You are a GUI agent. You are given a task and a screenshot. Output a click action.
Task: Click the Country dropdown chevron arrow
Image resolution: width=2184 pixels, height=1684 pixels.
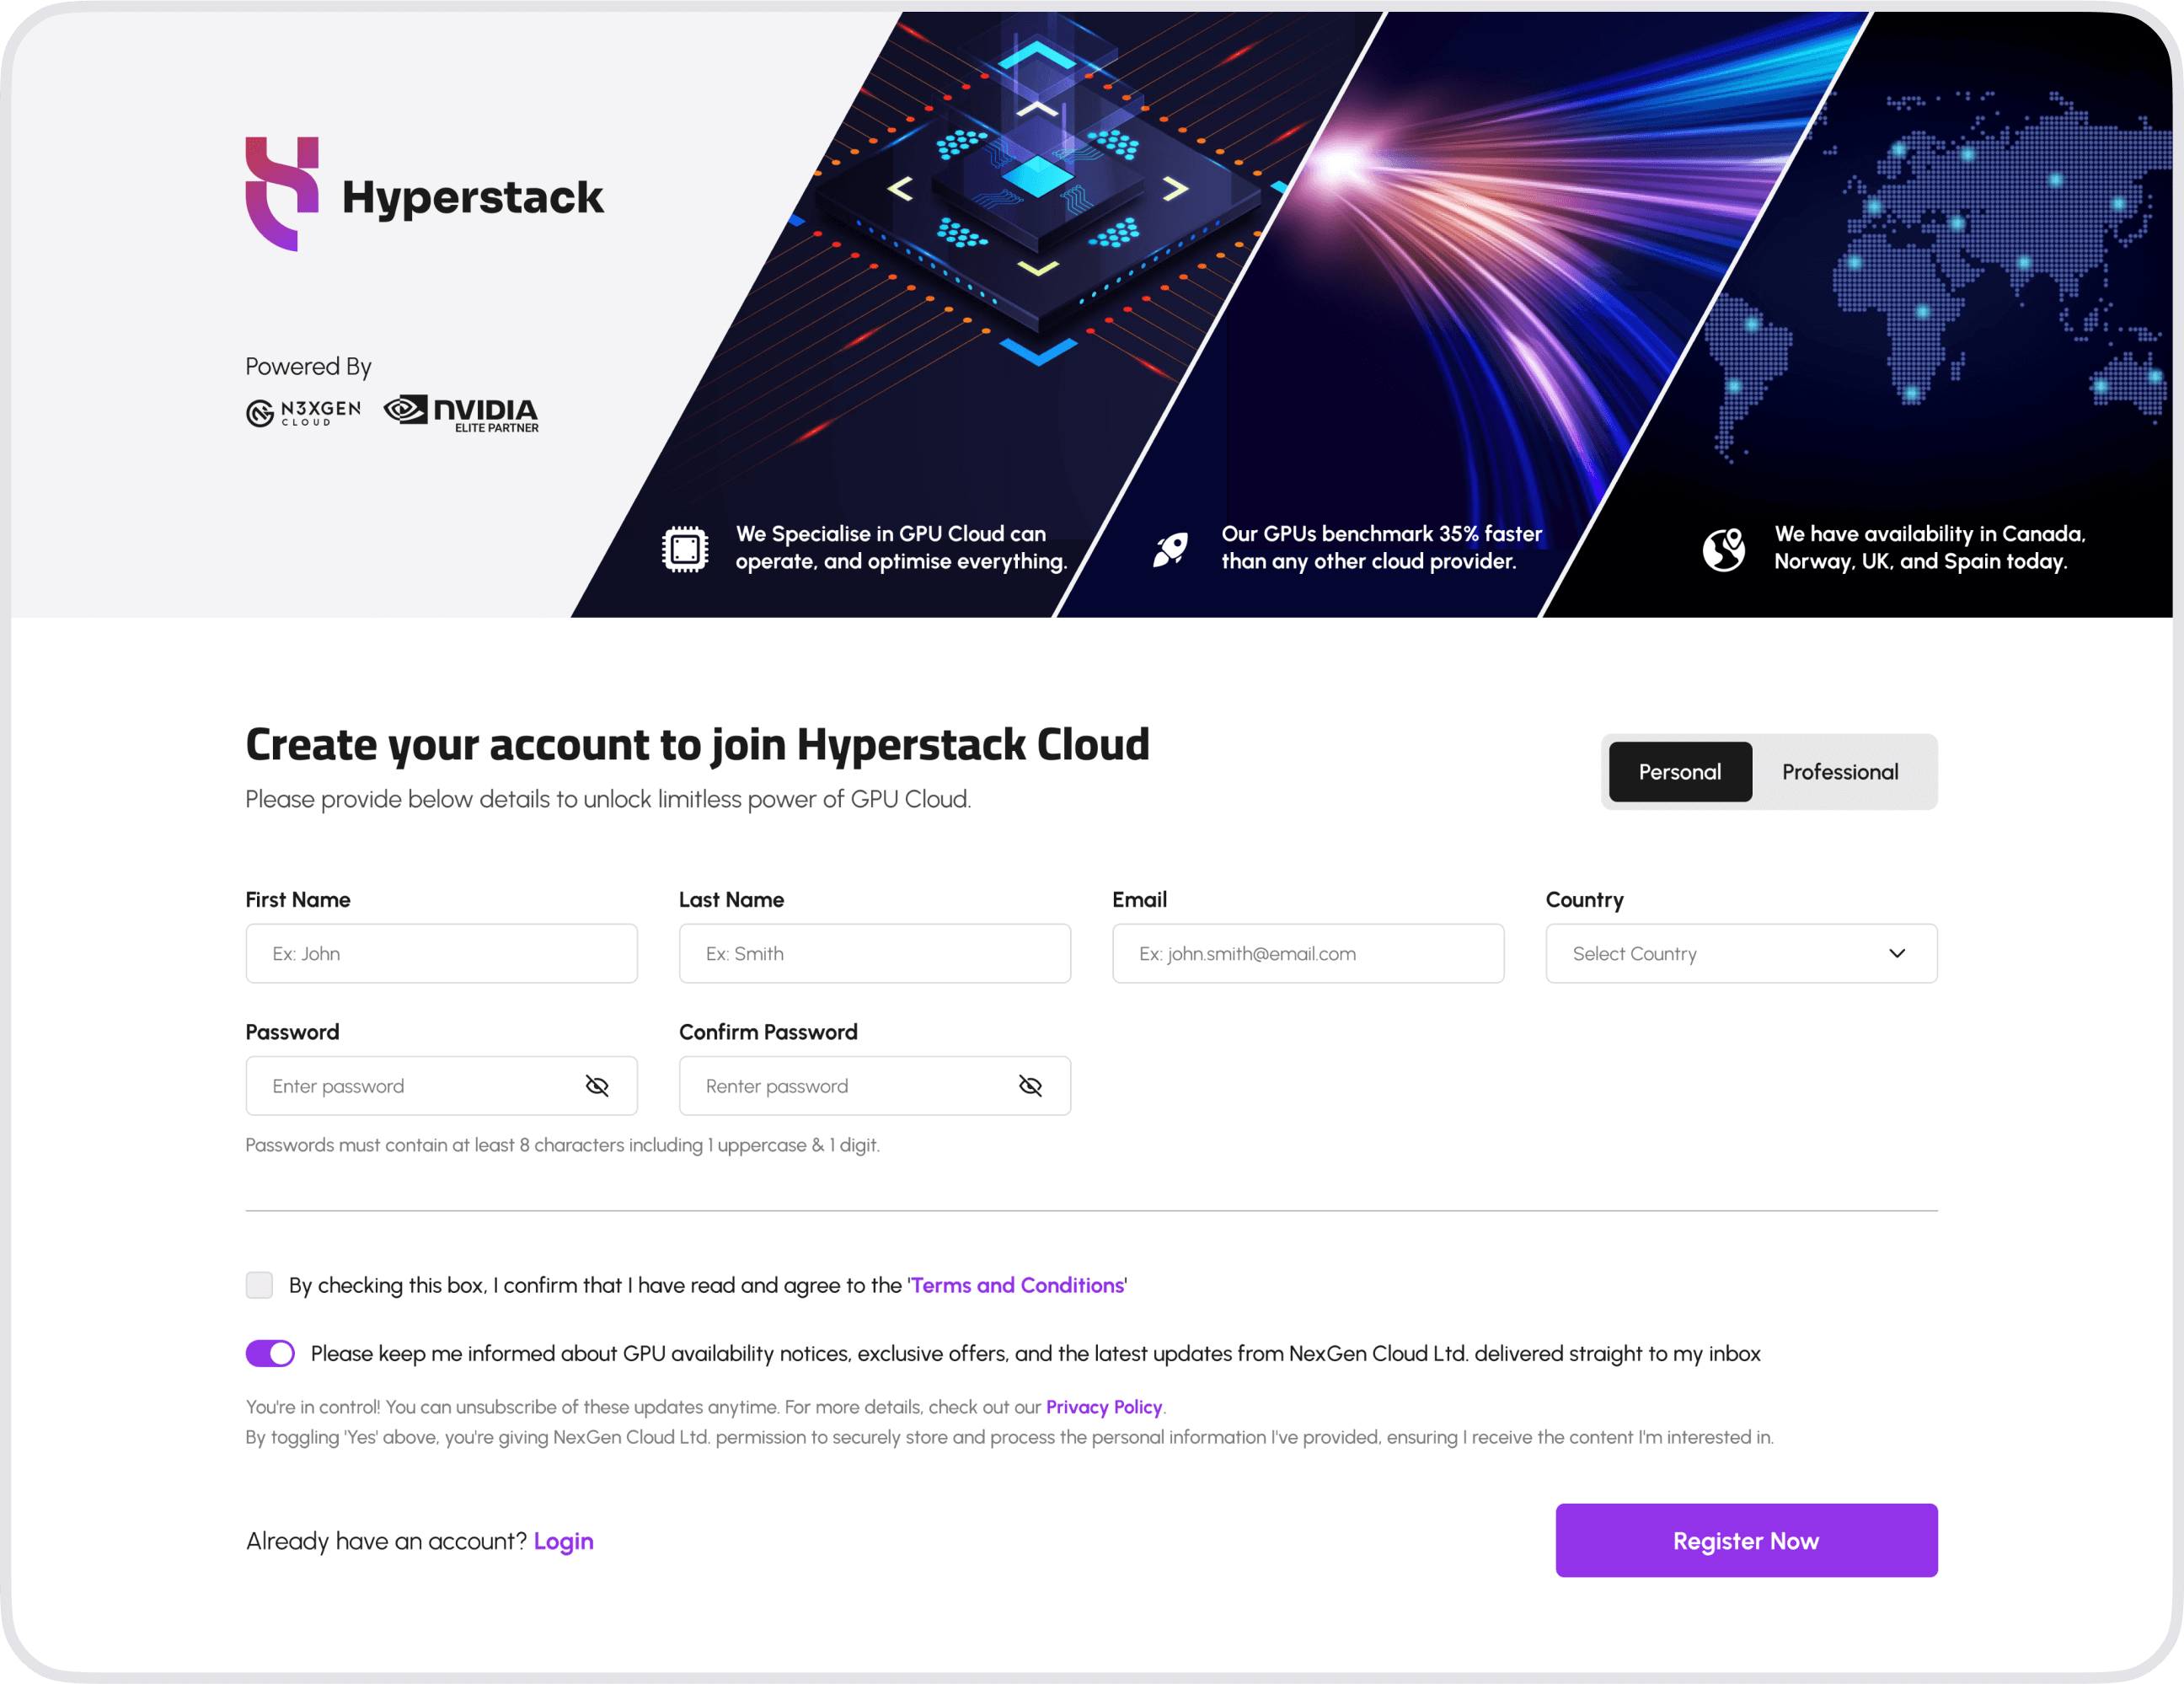tap(1897, 953)
